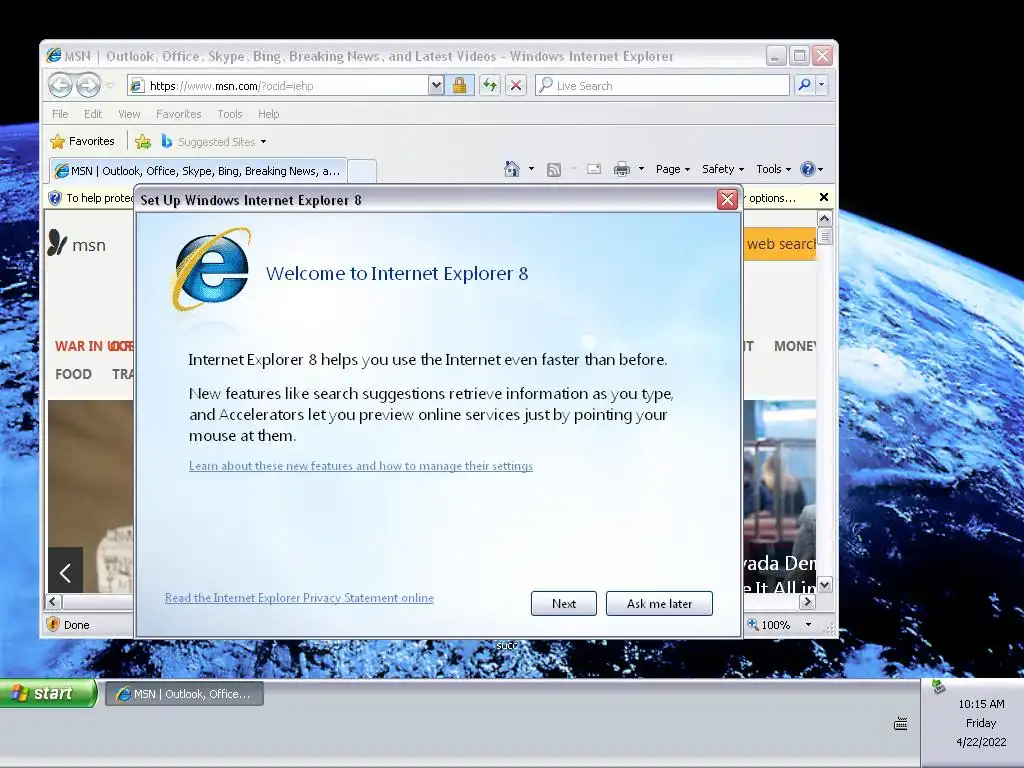Viewport: 1024px width, 768px height.
Task: Open the Safety command bar menu
Action: tap(722, 169)
